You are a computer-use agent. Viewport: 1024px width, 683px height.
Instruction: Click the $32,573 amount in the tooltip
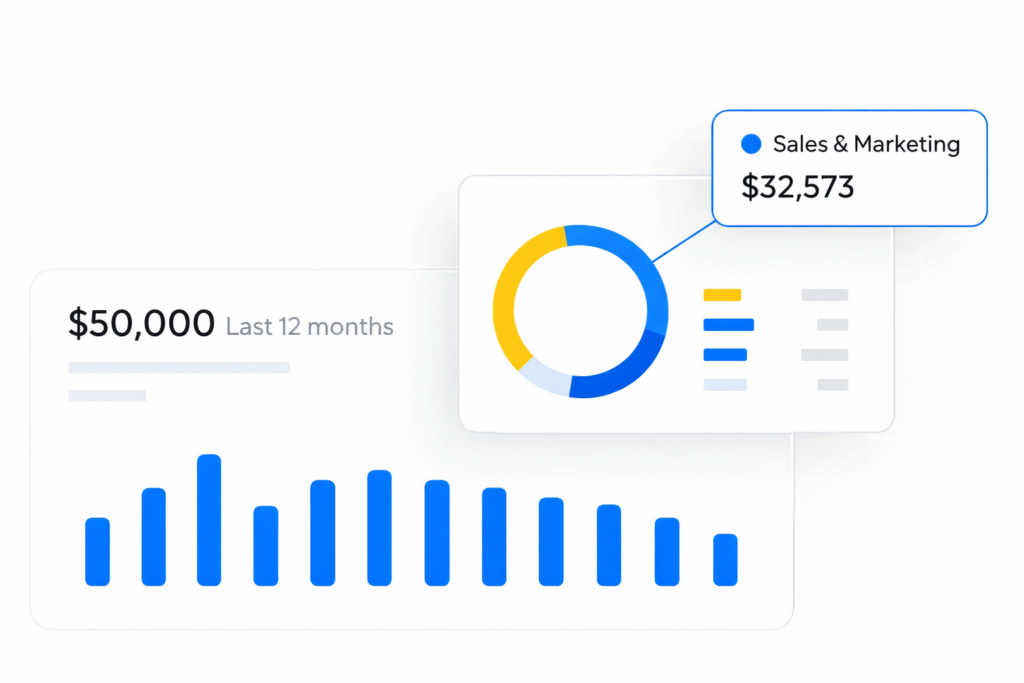click(797, 187)
